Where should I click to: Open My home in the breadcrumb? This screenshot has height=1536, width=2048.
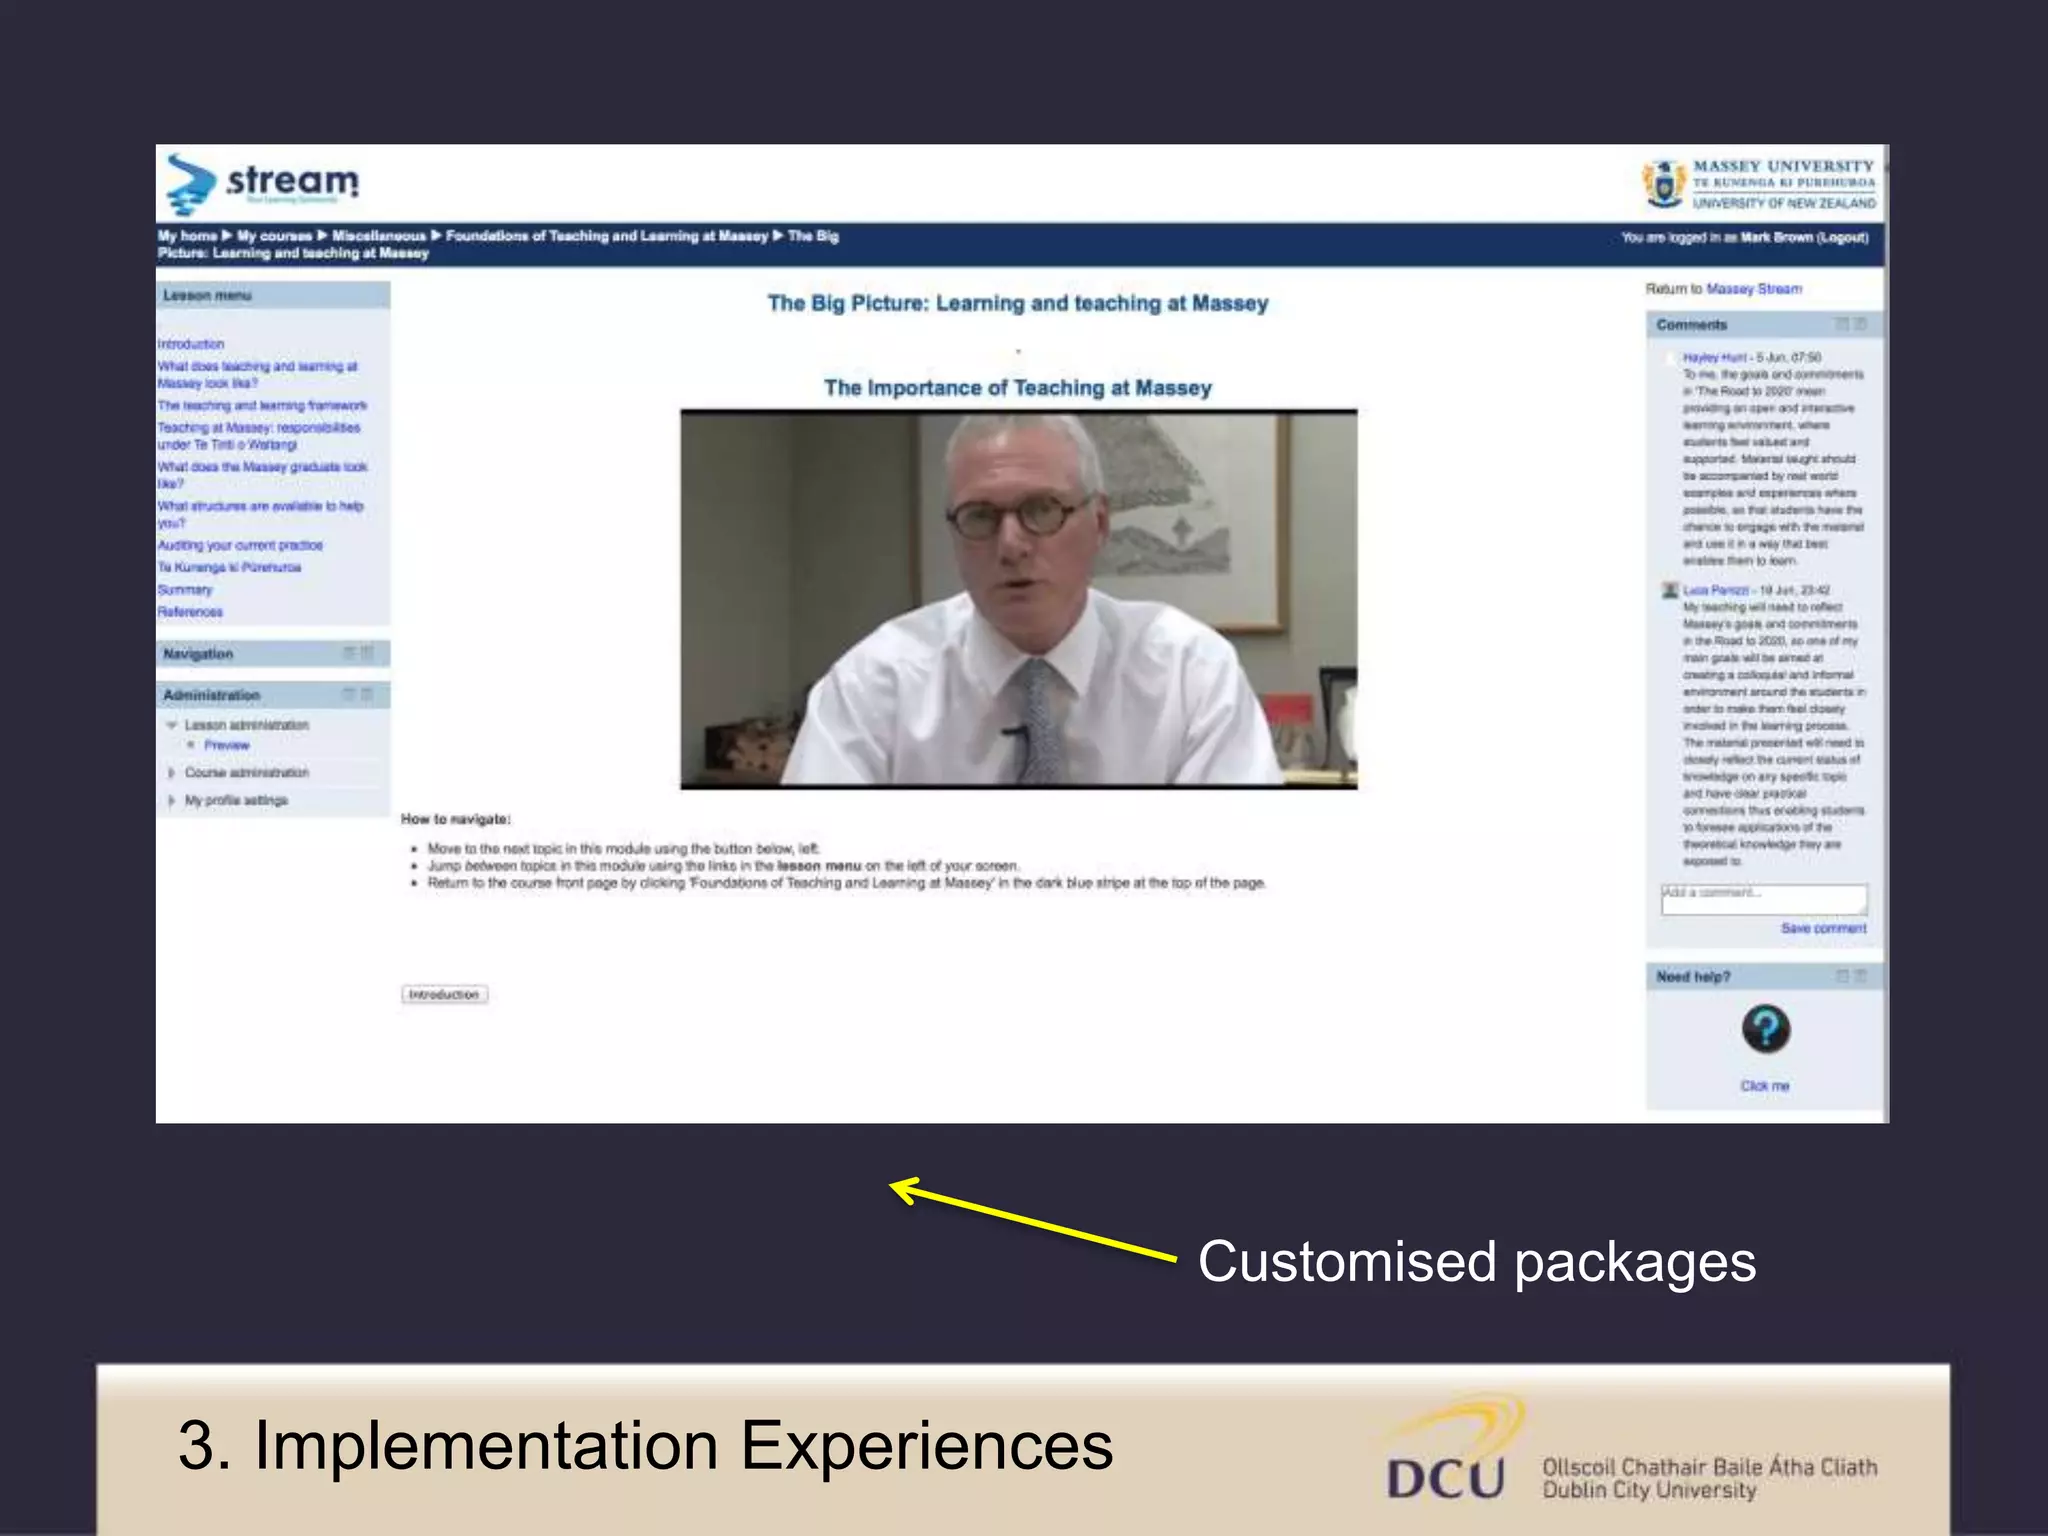pyautogui.click(x=187, y=236)
